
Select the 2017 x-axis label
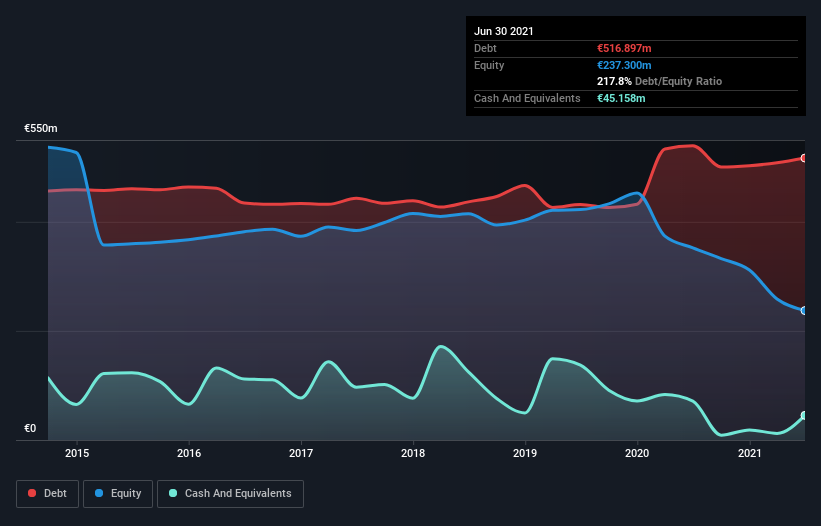coord(301,453)
